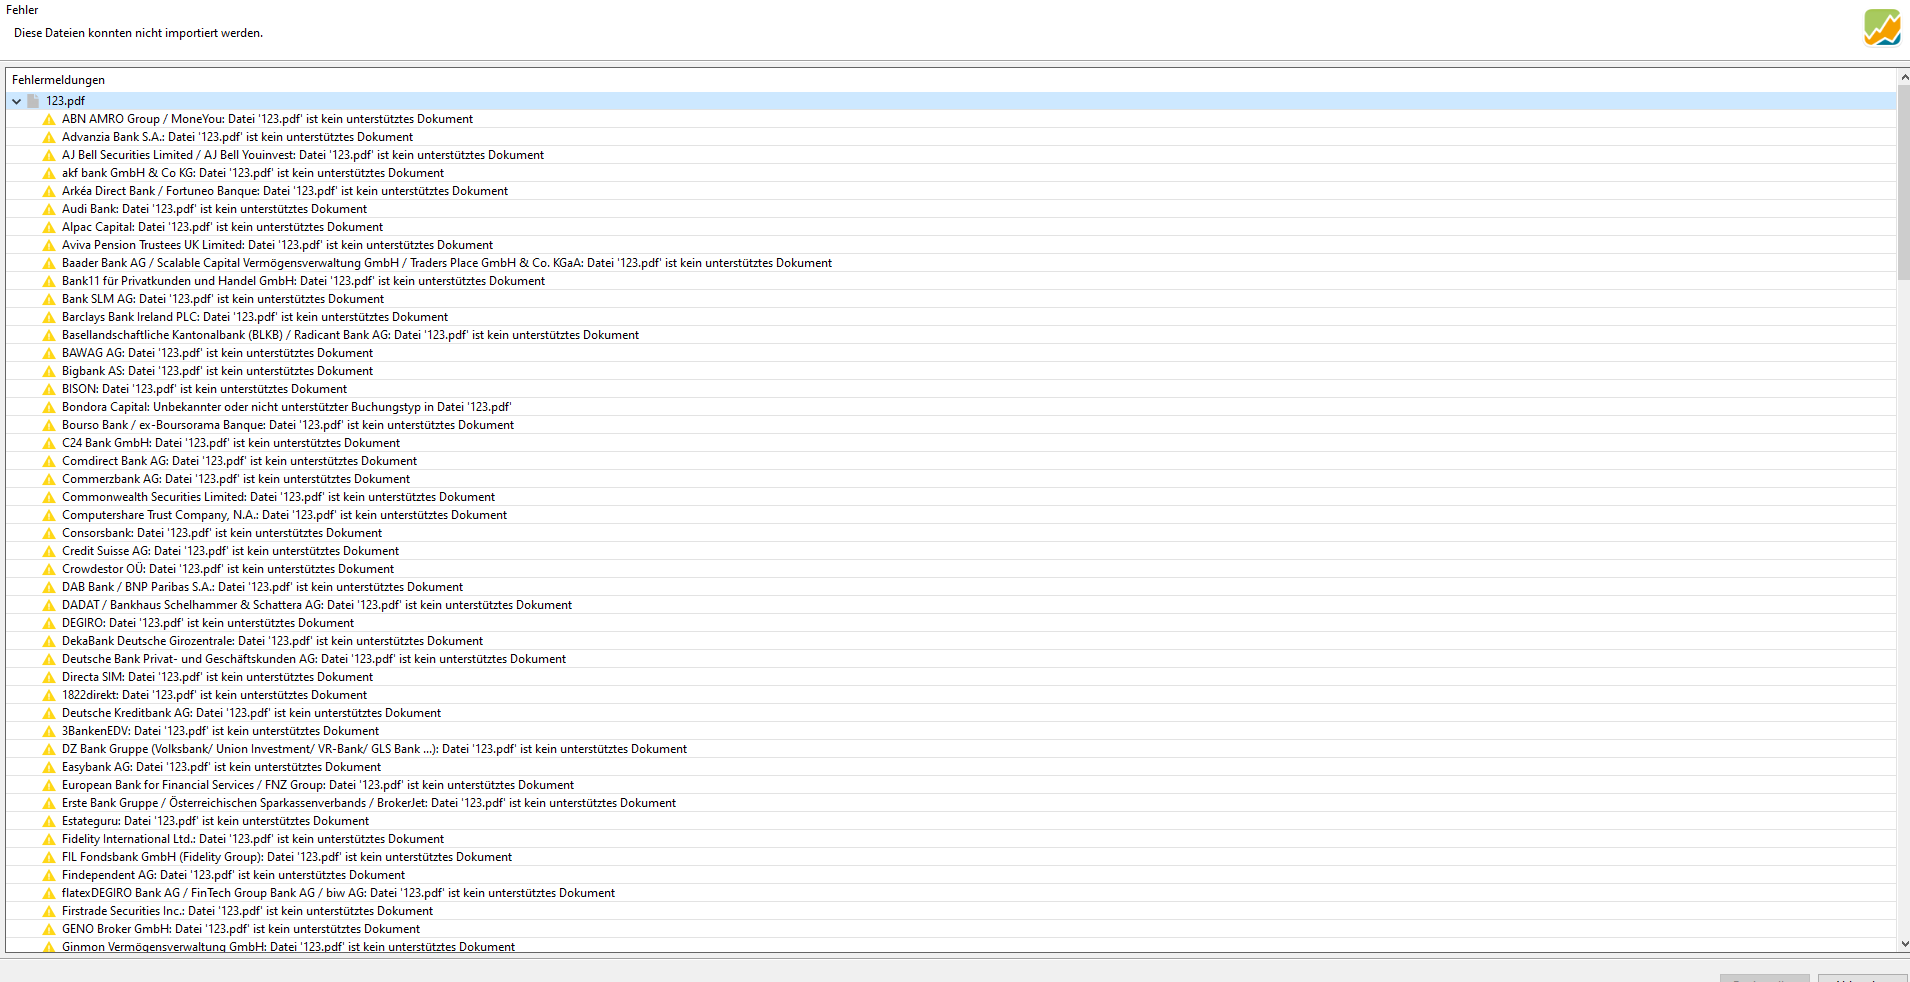Image resolution: width=1910 pixels, height=982 pixels.
Task: Select the Findependent AG error line
Action: (233, 875)
